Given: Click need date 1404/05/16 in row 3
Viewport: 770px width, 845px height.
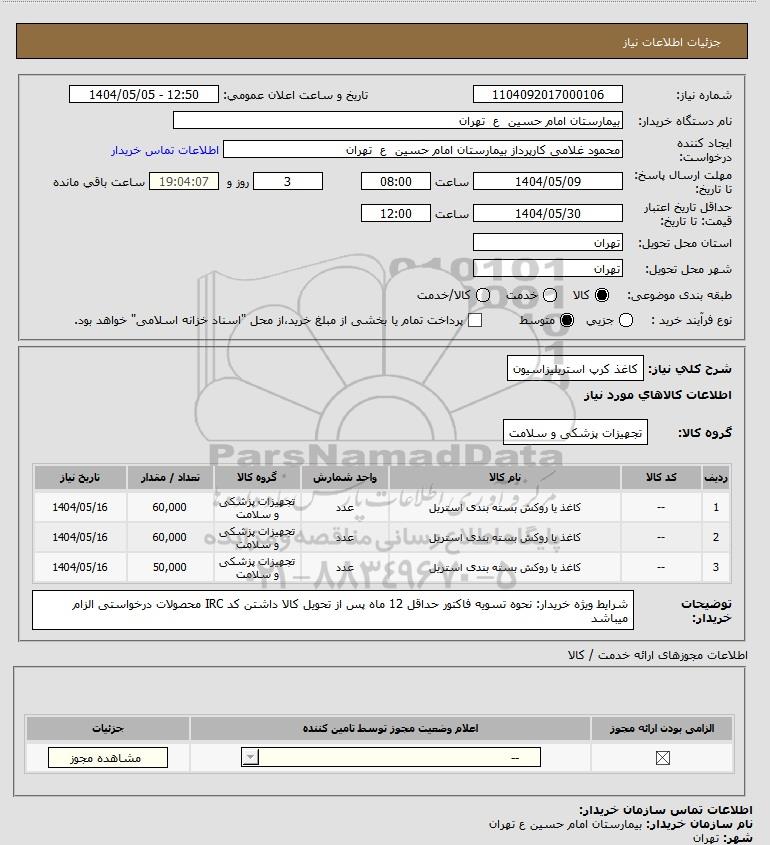Looking at the screenshot, I should (x=80, y=567).
